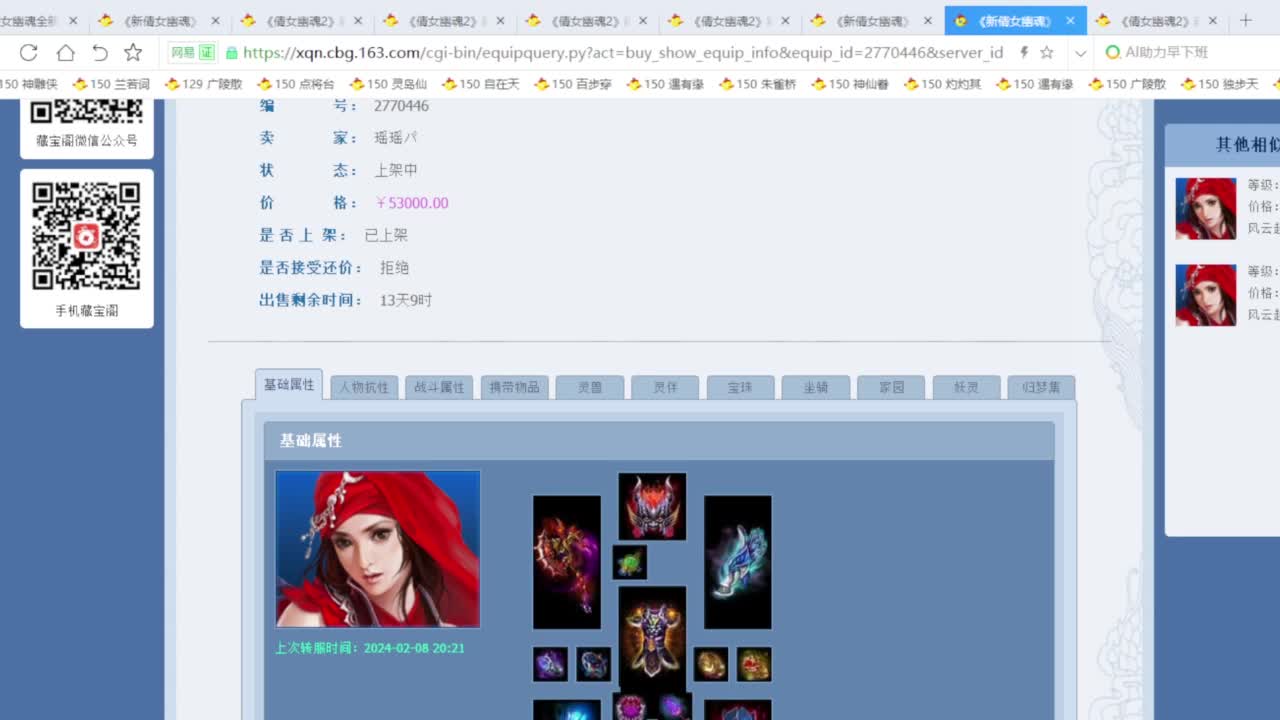Click the page URL in the address bar
This screenshot has width=1280, height=720.
pos(623,53)
